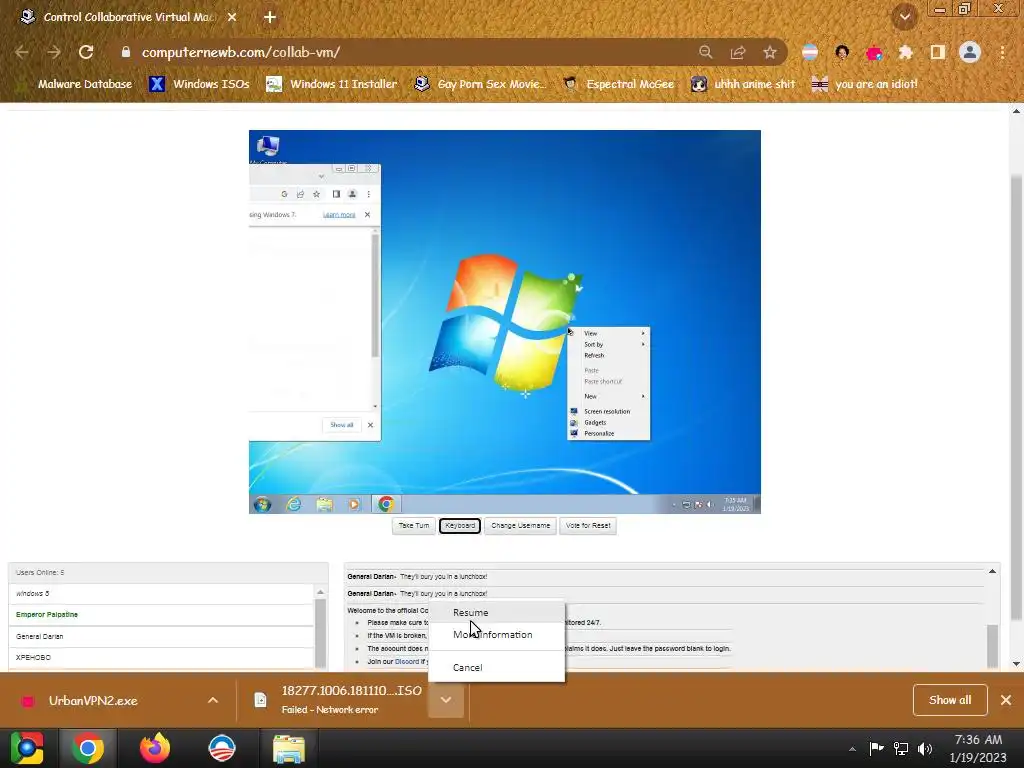The height and width of the screenshot is (768, 1024).
Task: Click the Change Username button
Action: coord(520,526)
